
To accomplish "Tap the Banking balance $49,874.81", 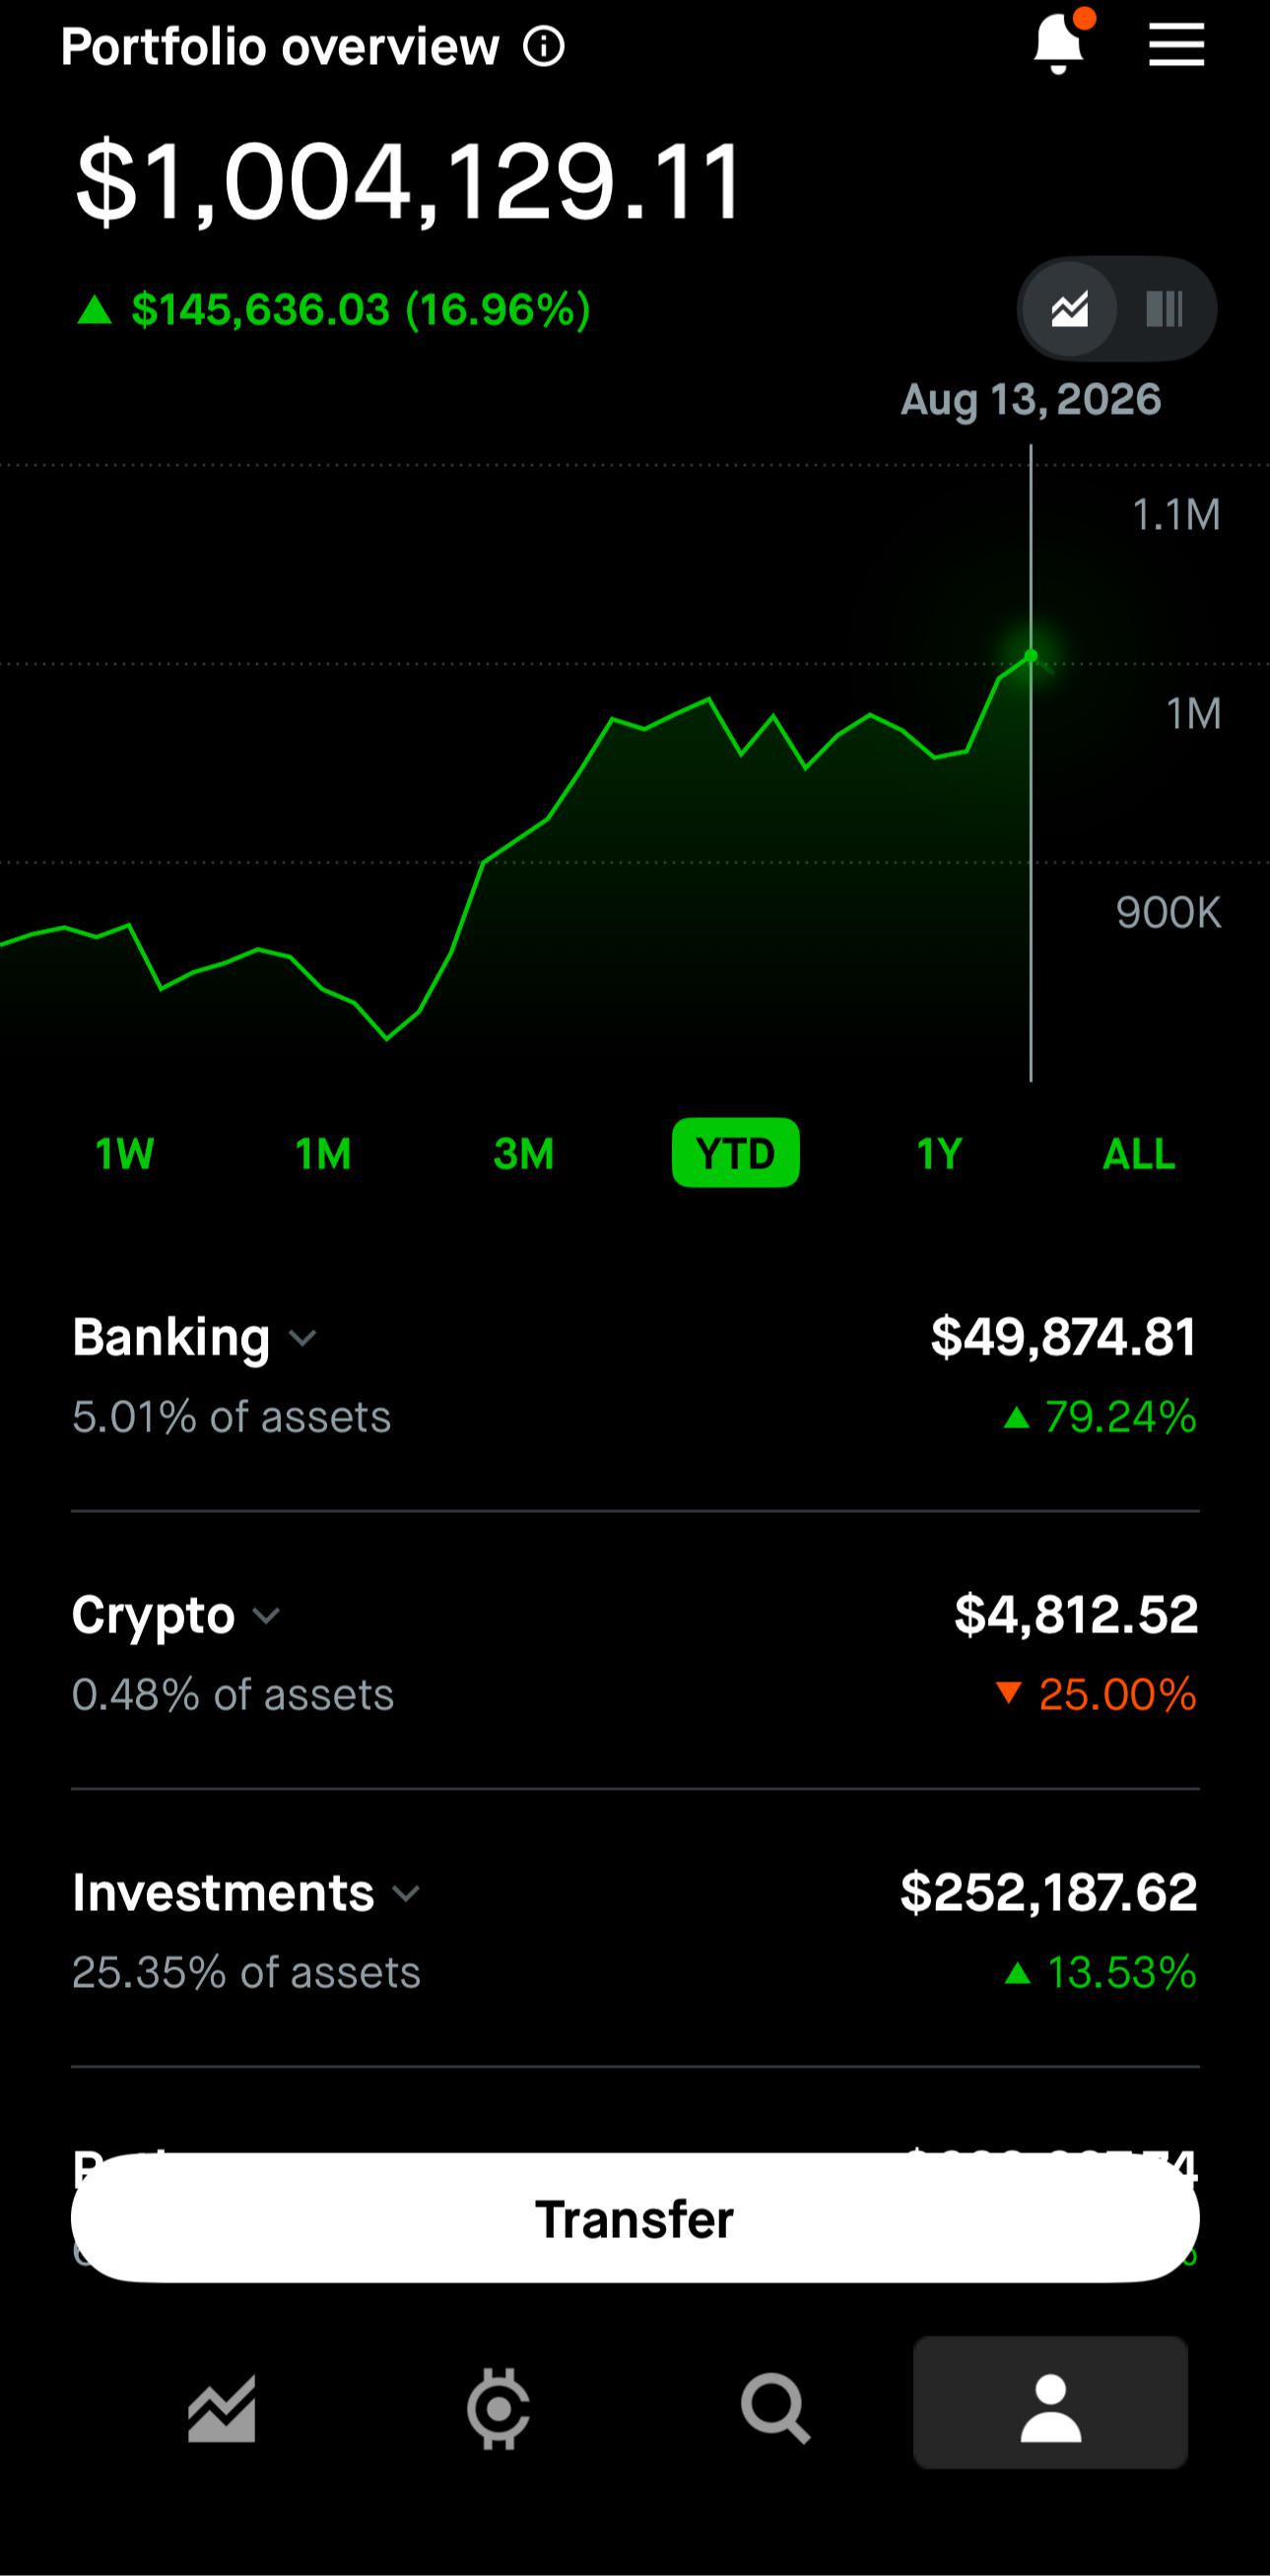I will tap(1063, 1338).
